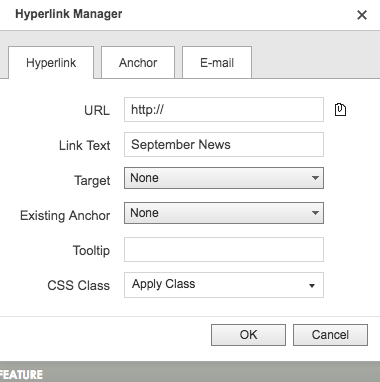Click the URL label

(x=97, y=110)
